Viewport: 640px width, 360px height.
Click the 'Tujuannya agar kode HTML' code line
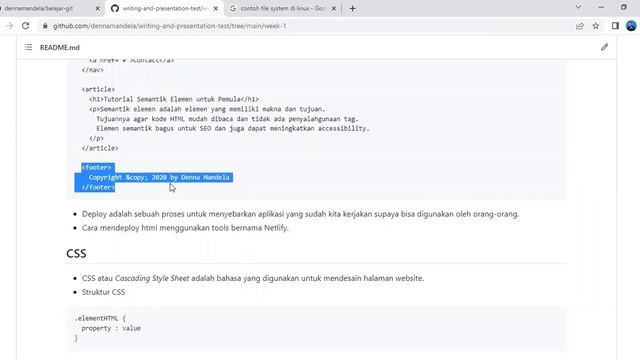227,119
